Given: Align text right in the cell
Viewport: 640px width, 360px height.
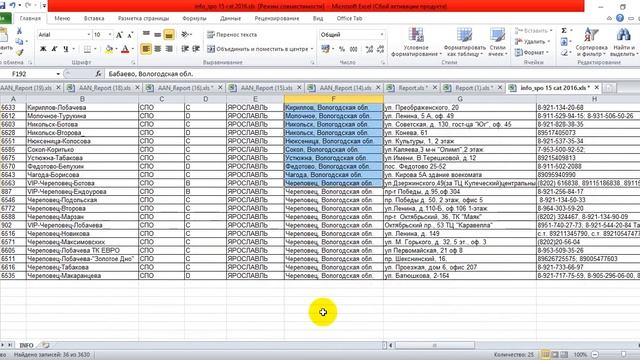Looking at the screenshot, I should [169, 49].
